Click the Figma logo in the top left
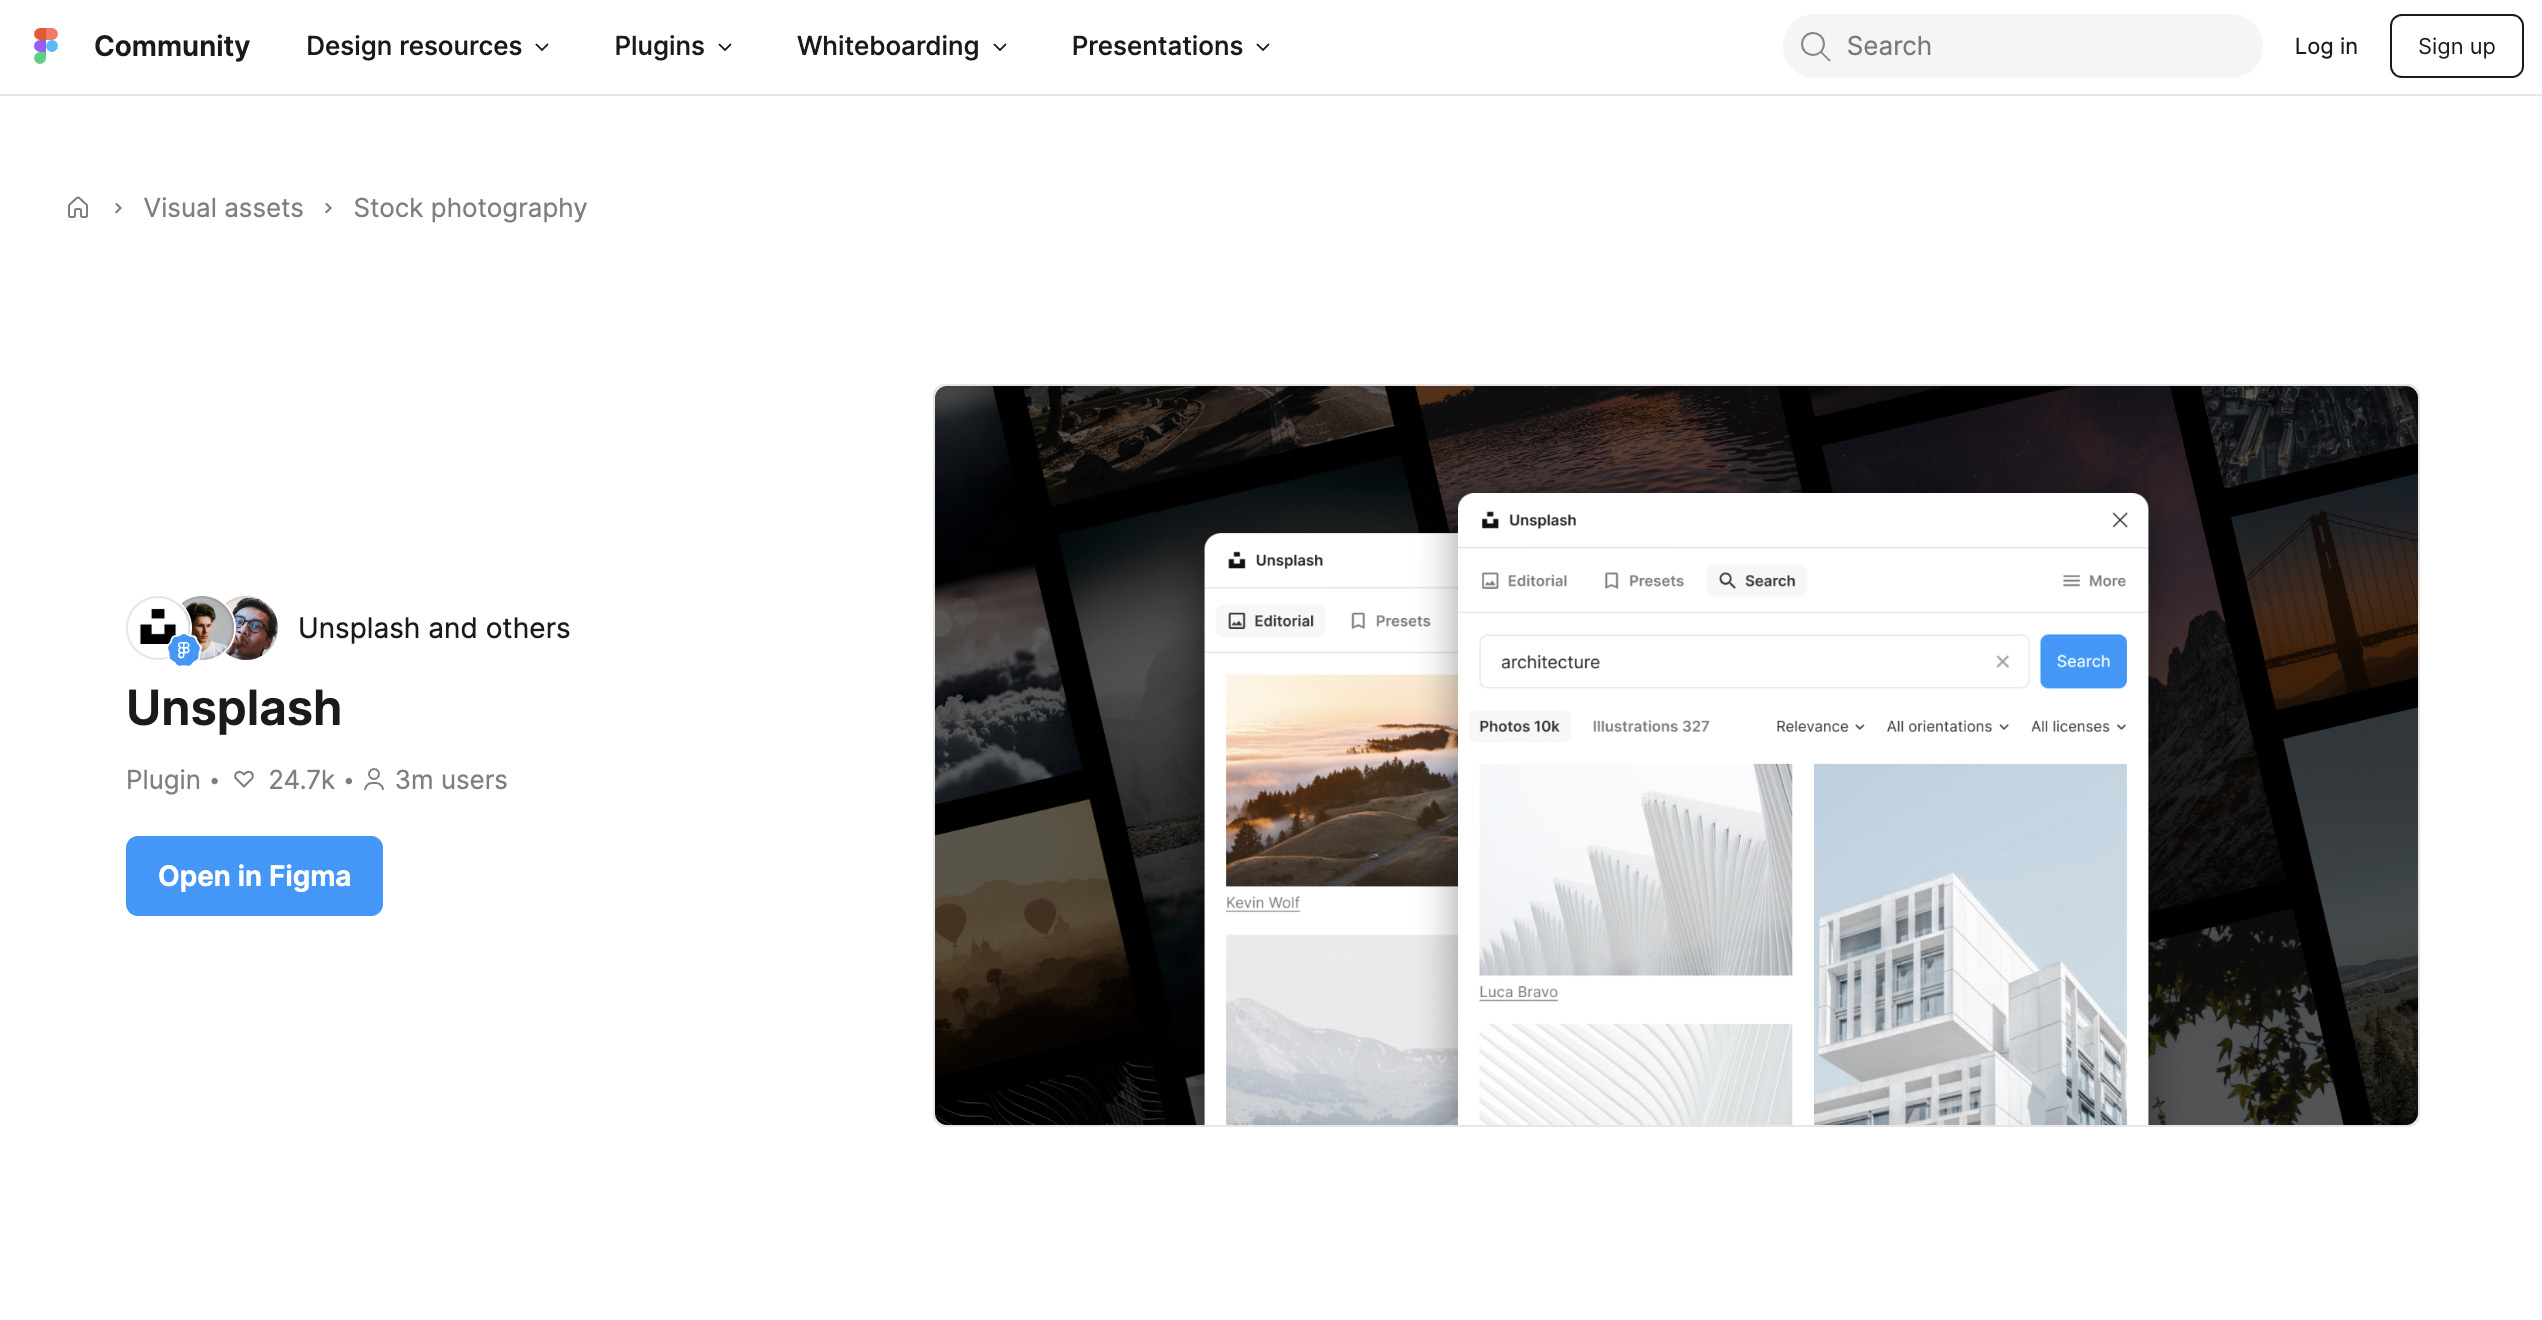This screenshot has height=1320, width=2542. pyautogui.click(x=44, y=46)
